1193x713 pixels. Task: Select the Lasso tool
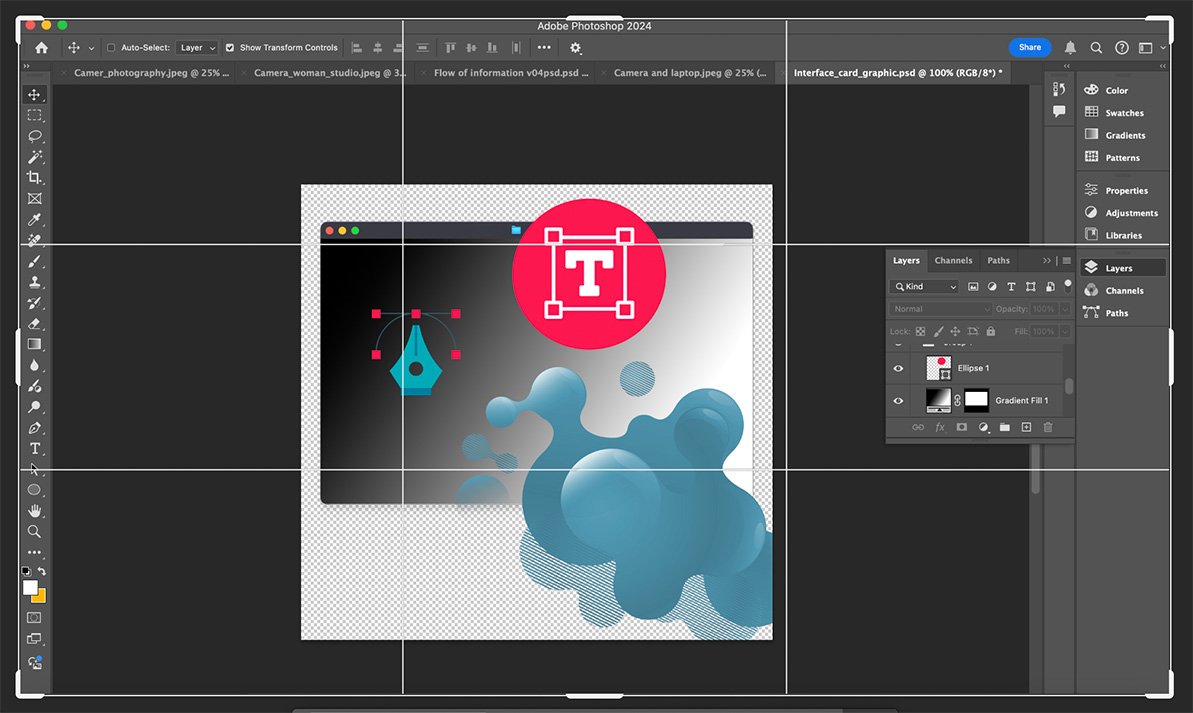(34, 136)
